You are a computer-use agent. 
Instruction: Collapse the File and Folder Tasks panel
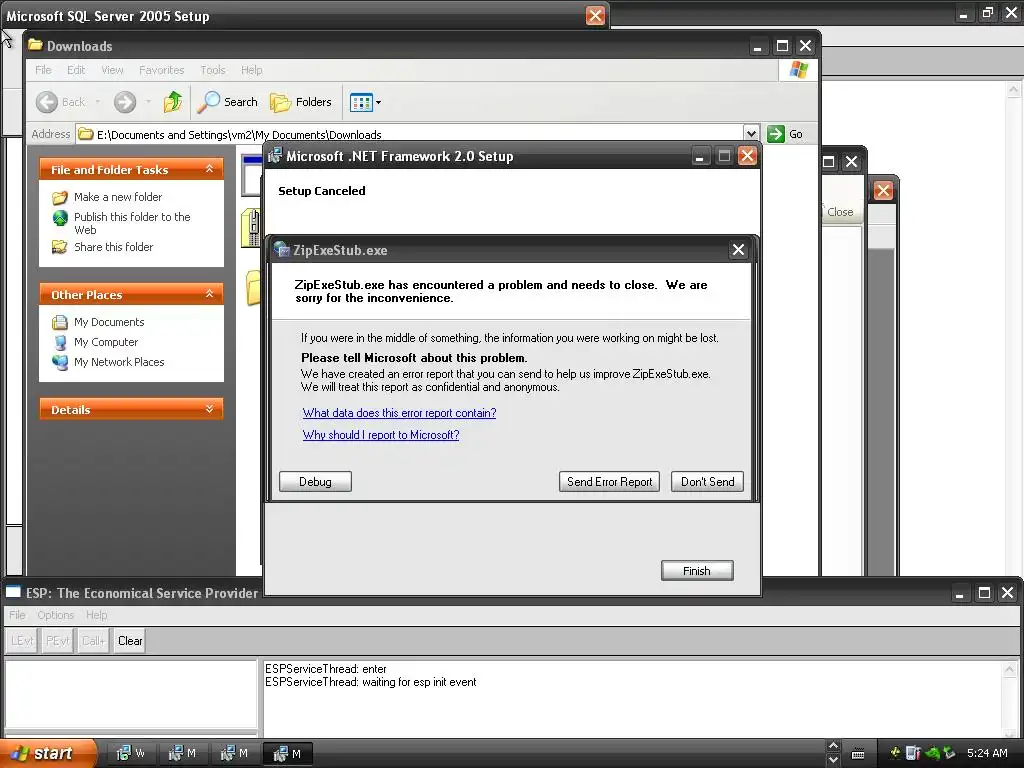tap(209, 169)
